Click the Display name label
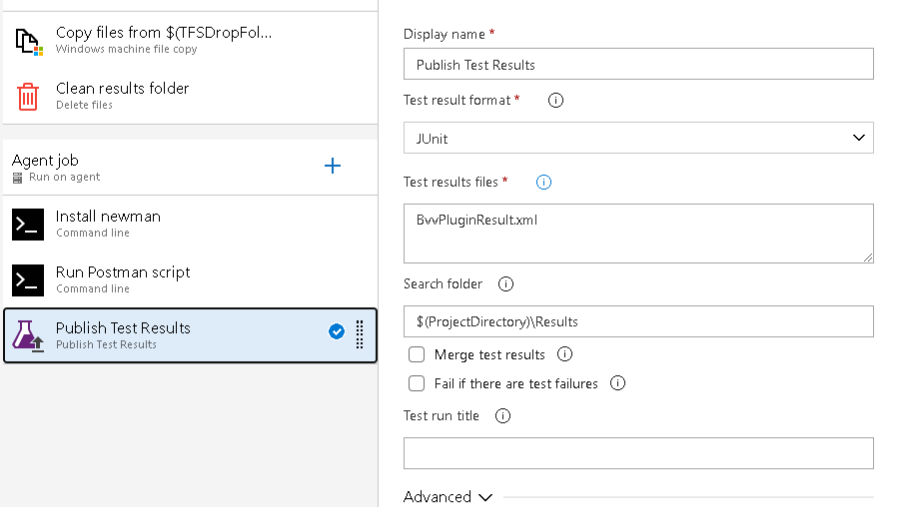900x507 pixels. point(444,34)
